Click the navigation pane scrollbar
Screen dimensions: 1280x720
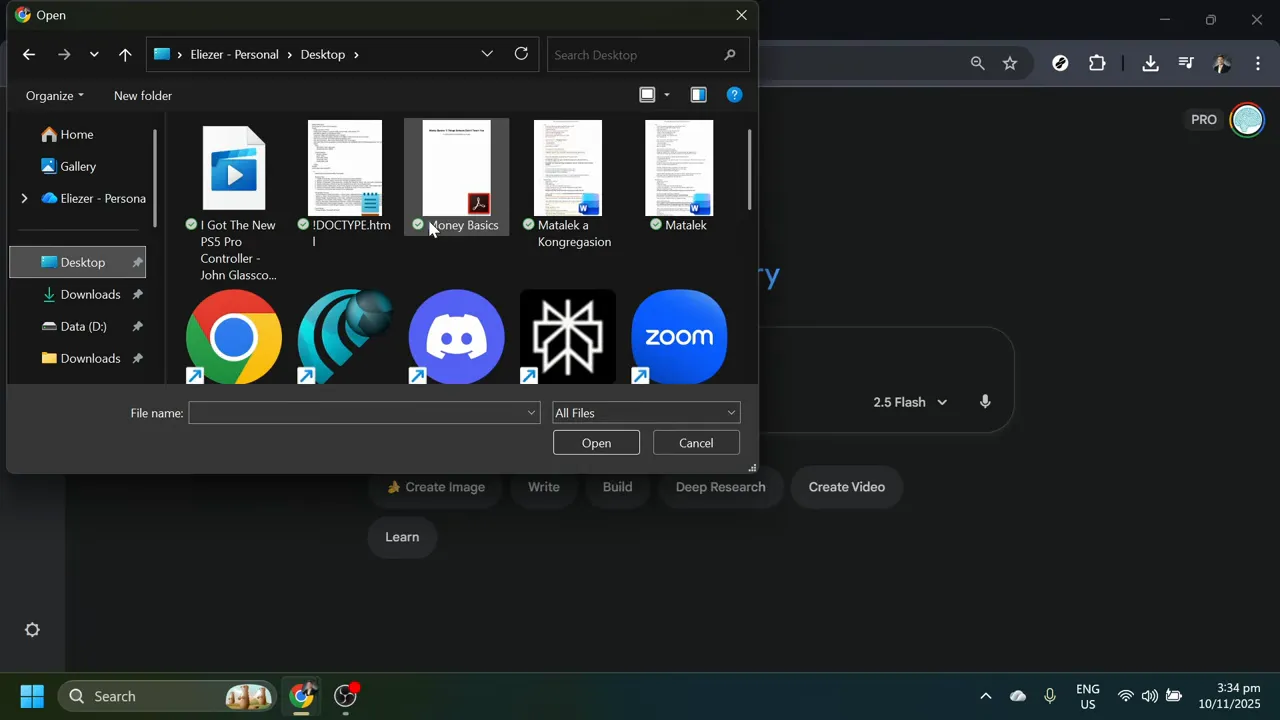(x=155, y=178)
